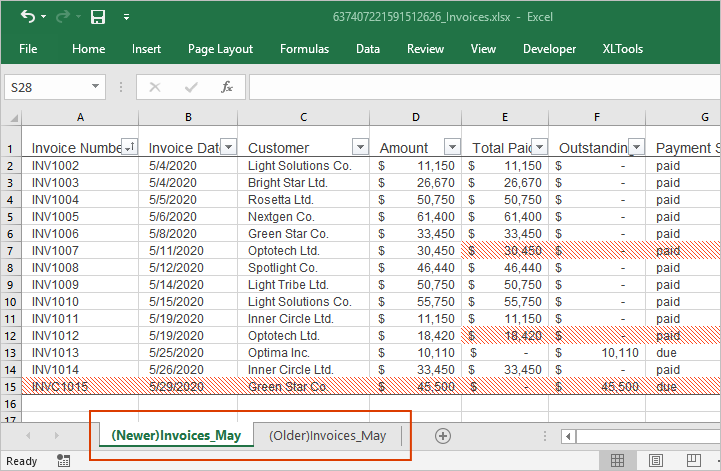Click the macro recording icon in status bar
Viewport: 721px width, 471px height.
(64, 460)
